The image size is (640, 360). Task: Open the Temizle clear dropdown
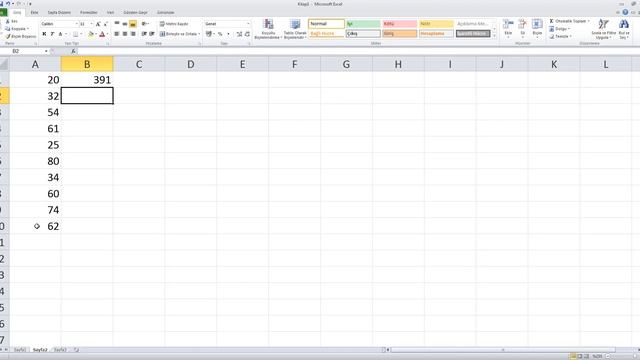(x=560, y=36)
